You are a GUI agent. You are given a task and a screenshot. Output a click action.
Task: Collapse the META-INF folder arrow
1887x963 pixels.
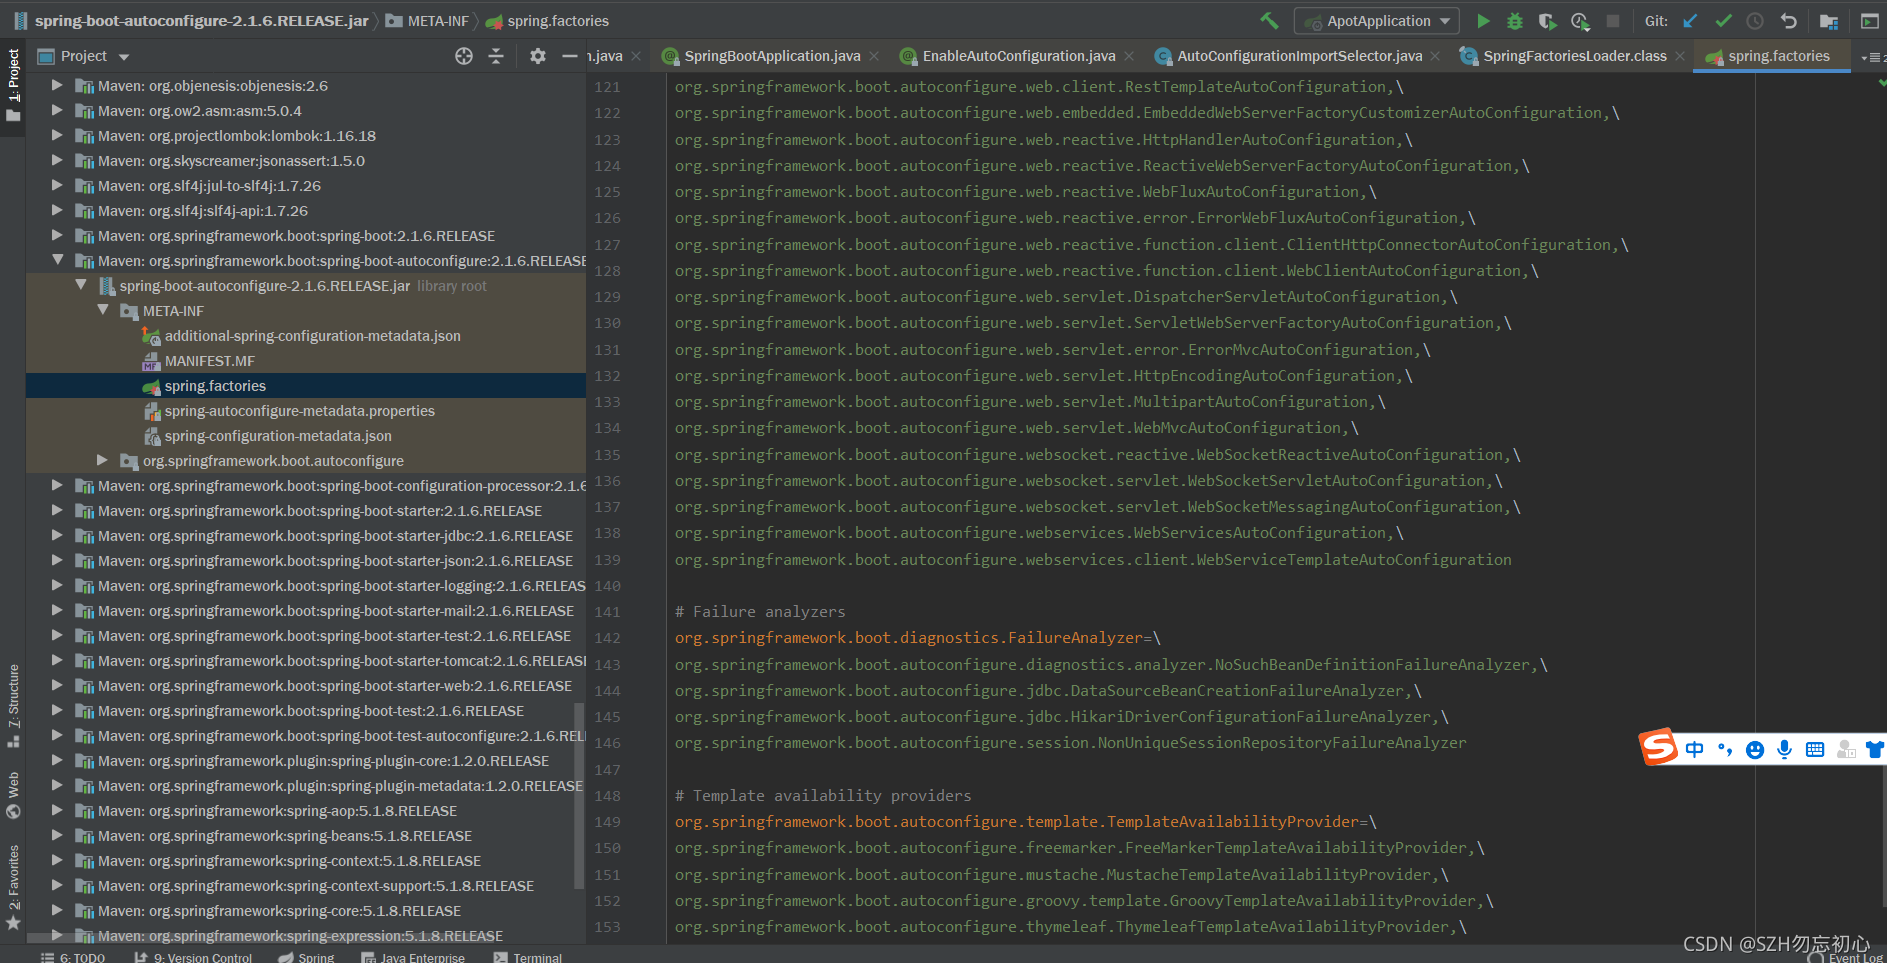pos(103,310)
